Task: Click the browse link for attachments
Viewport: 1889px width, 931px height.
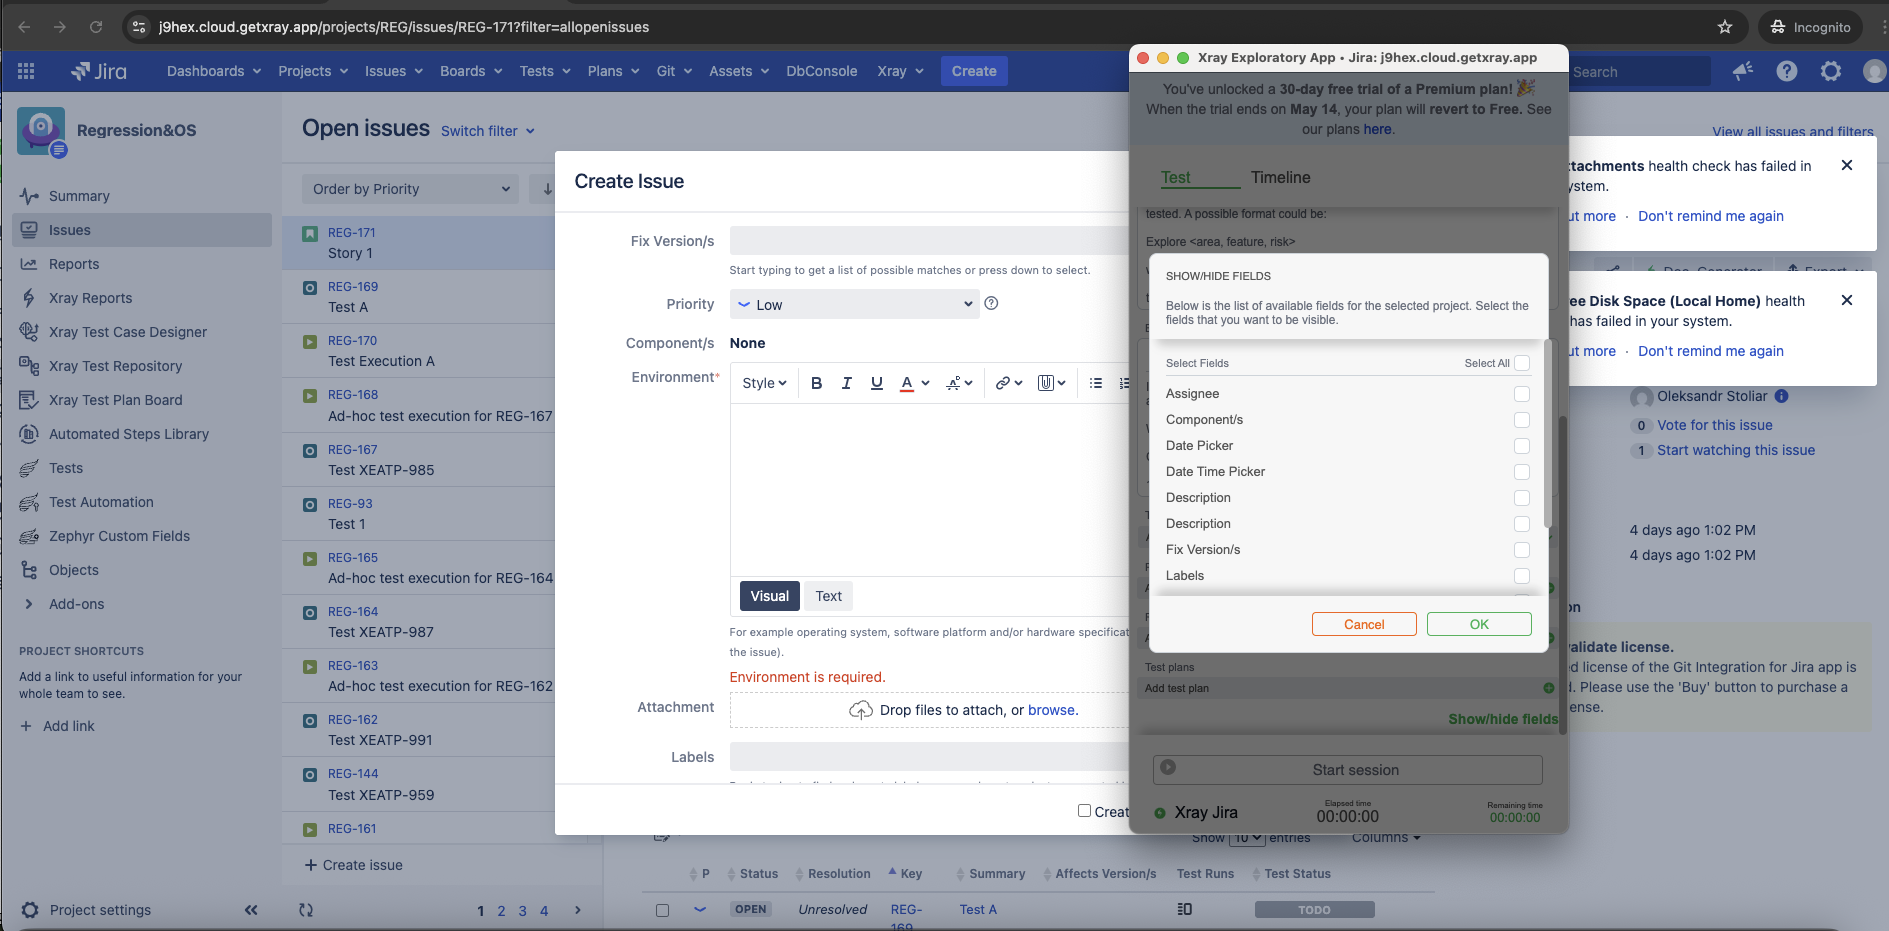Action: coord(1052,710)
